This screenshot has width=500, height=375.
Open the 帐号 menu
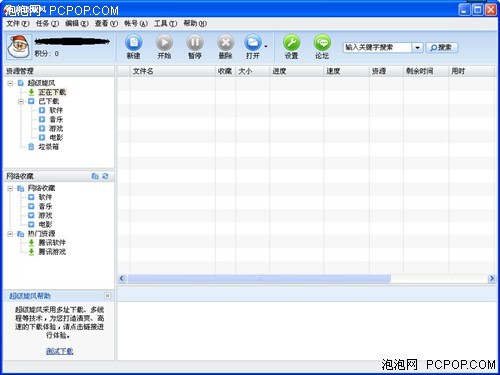click(136, 23)
